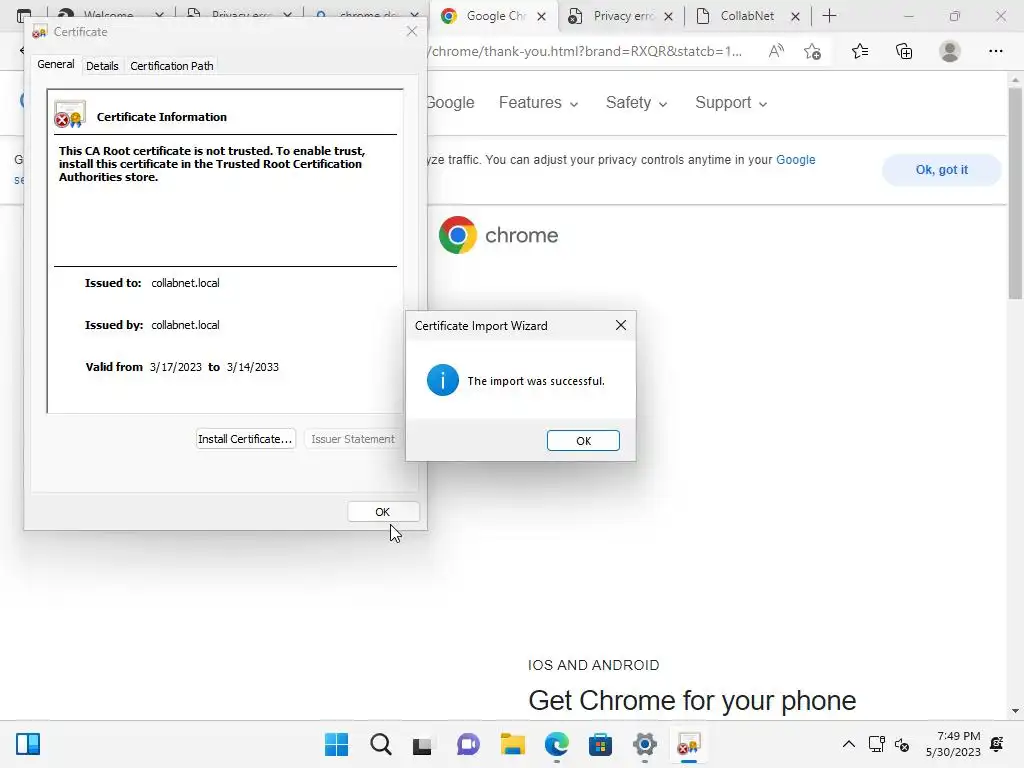This screenshot has height=768, width=1024.
Task: Open the Windows Start menu
Action: click(336, 744)
